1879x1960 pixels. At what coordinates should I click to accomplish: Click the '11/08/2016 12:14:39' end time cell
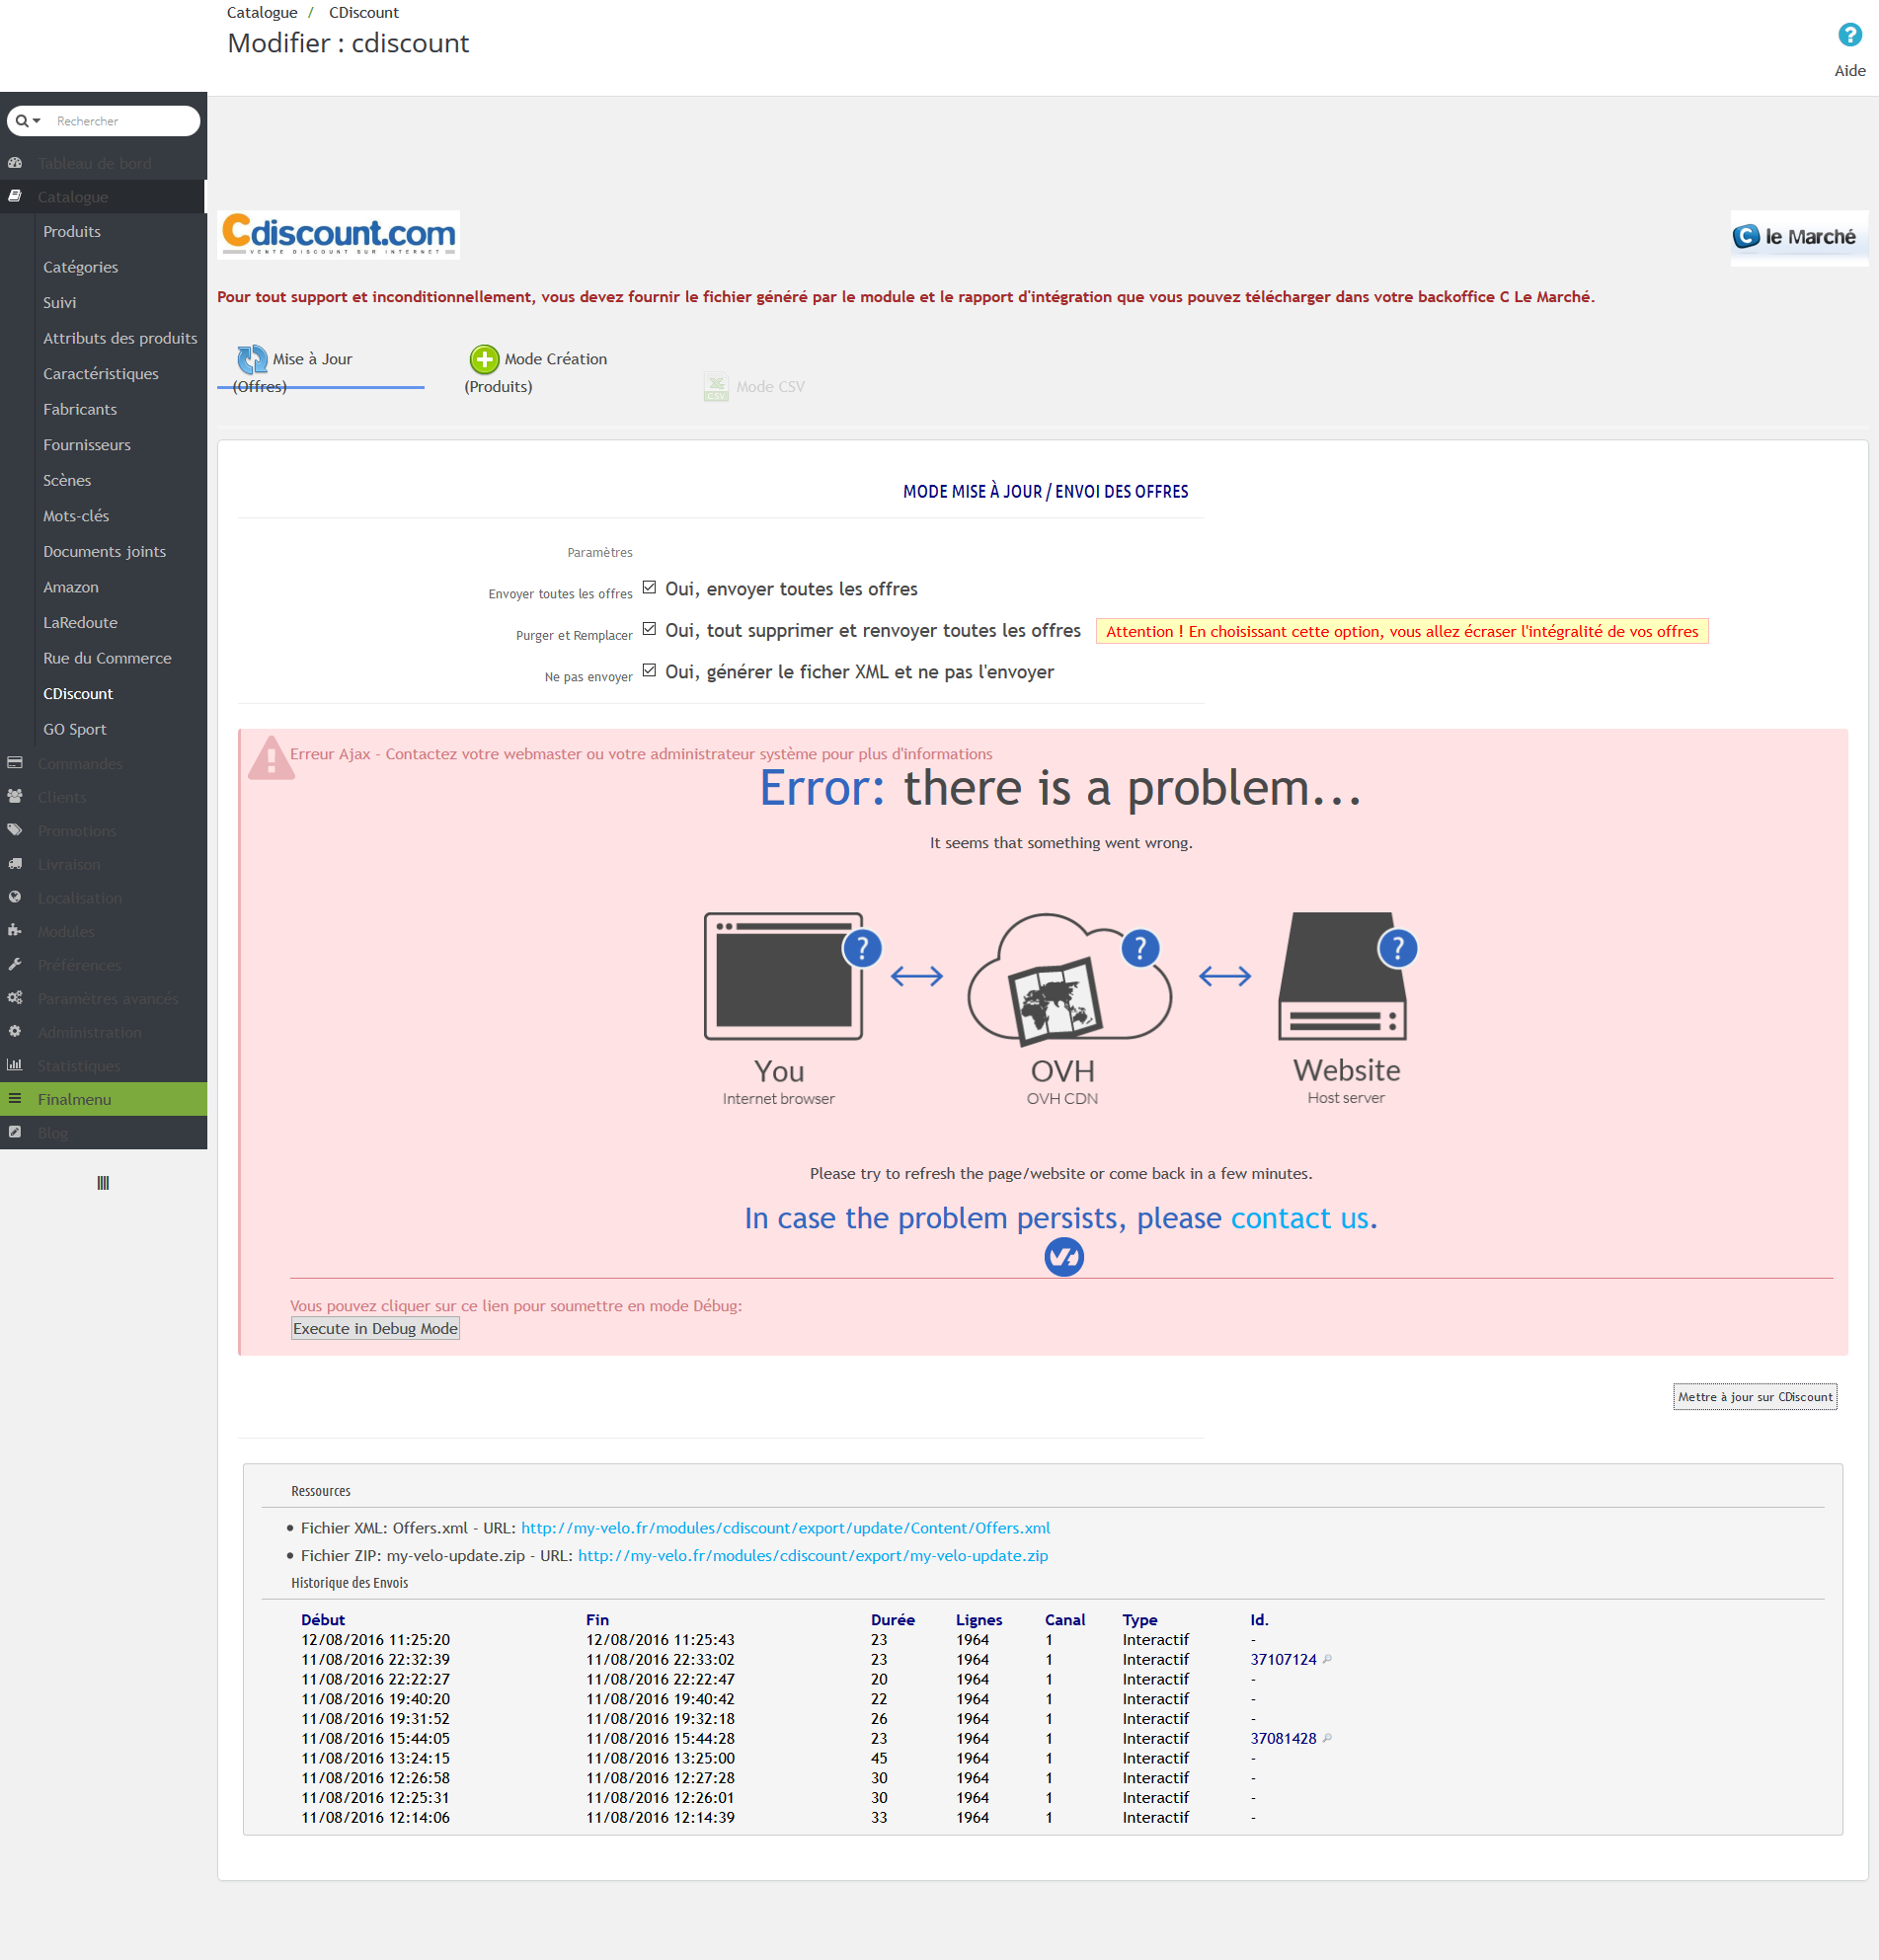tap(660, 1818)
